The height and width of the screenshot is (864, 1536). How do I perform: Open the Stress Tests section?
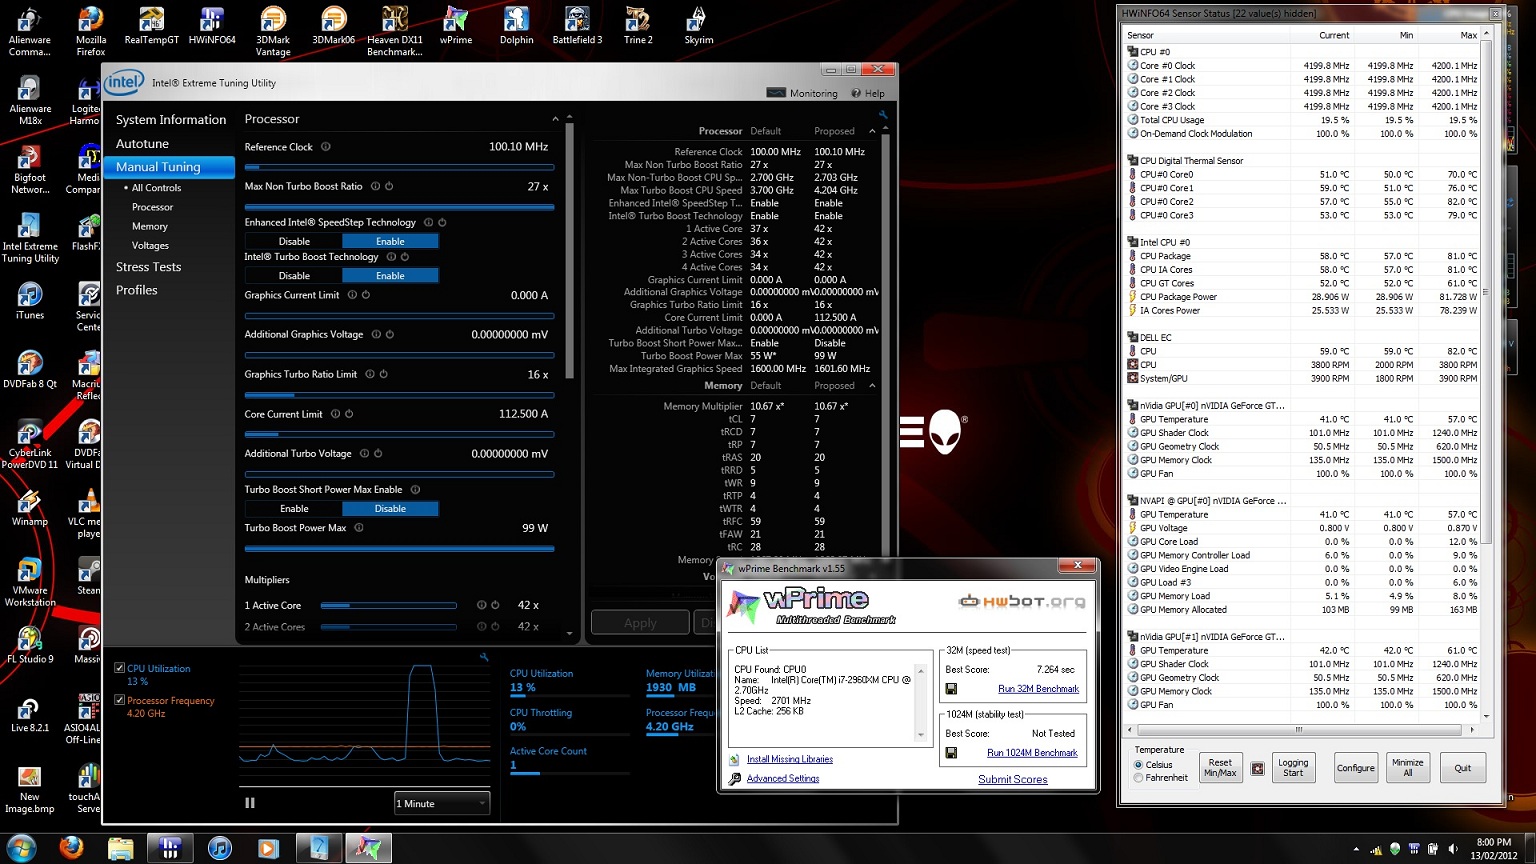[148, 267]
